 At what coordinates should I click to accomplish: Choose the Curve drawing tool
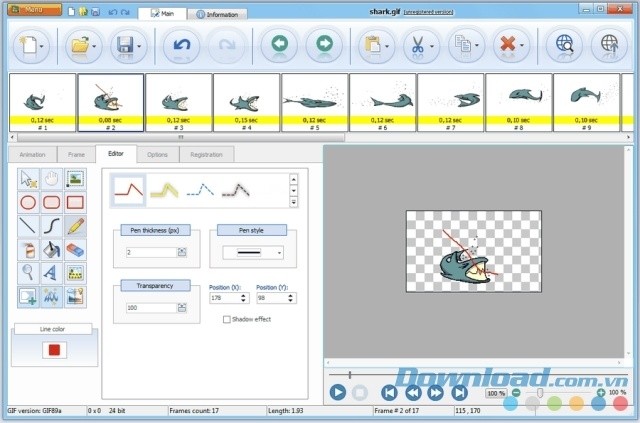click(x=52, y=226)
